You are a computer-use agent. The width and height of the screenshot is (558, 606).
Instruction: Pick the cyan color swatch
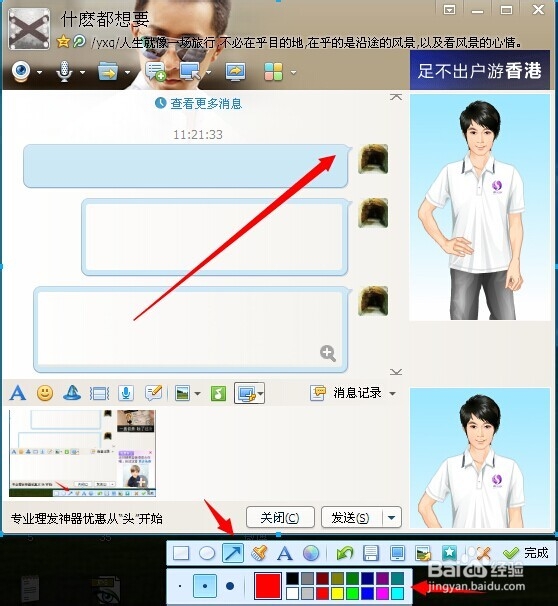point(397,593)
